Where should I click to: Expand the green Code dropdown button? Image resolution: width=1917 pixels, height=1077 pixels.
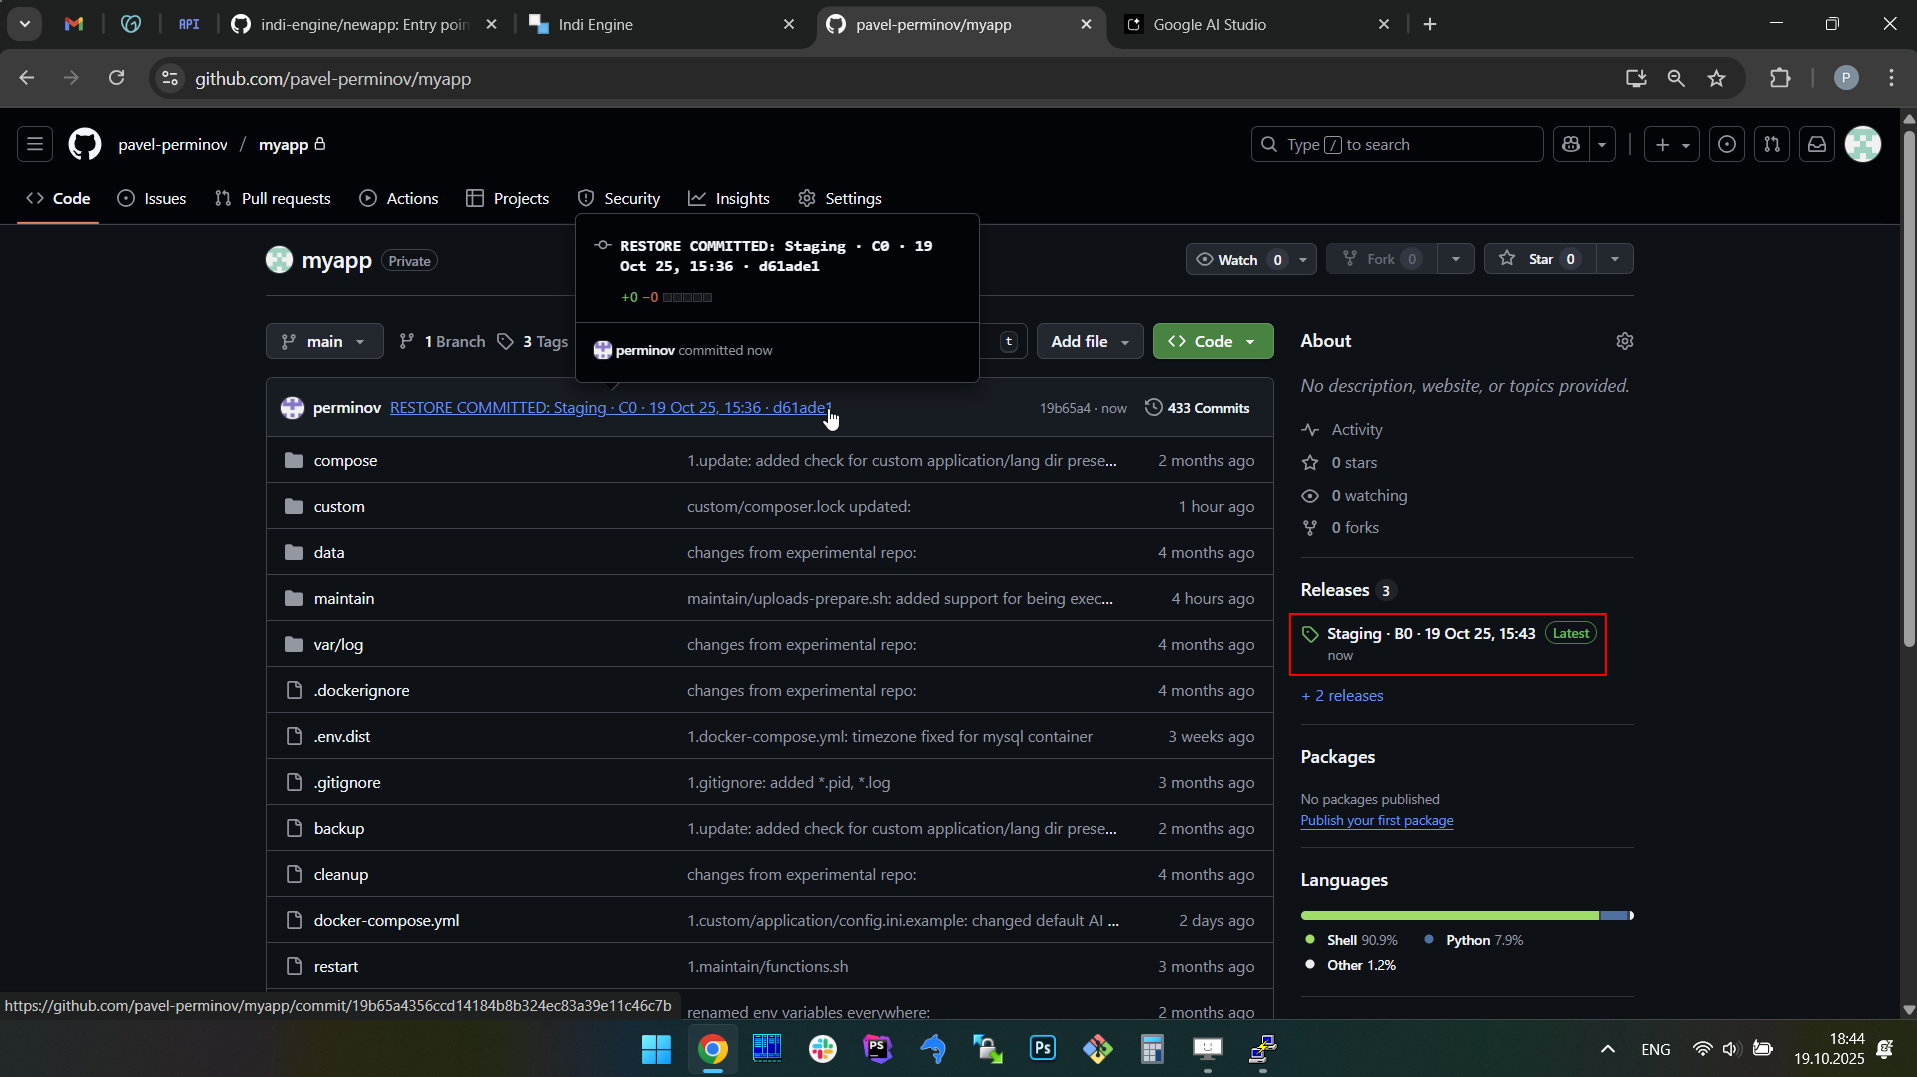(x=1212, y=341)
